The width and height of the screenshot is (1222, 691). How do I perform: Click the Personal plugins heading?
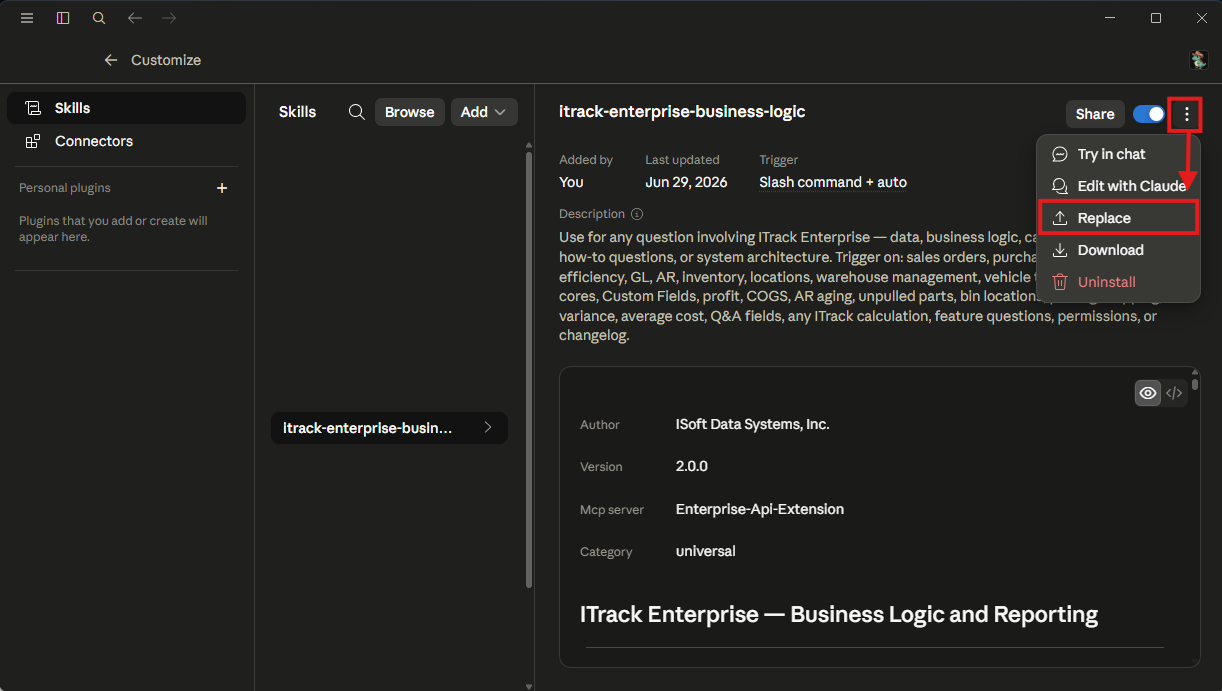tap(65, 188)
